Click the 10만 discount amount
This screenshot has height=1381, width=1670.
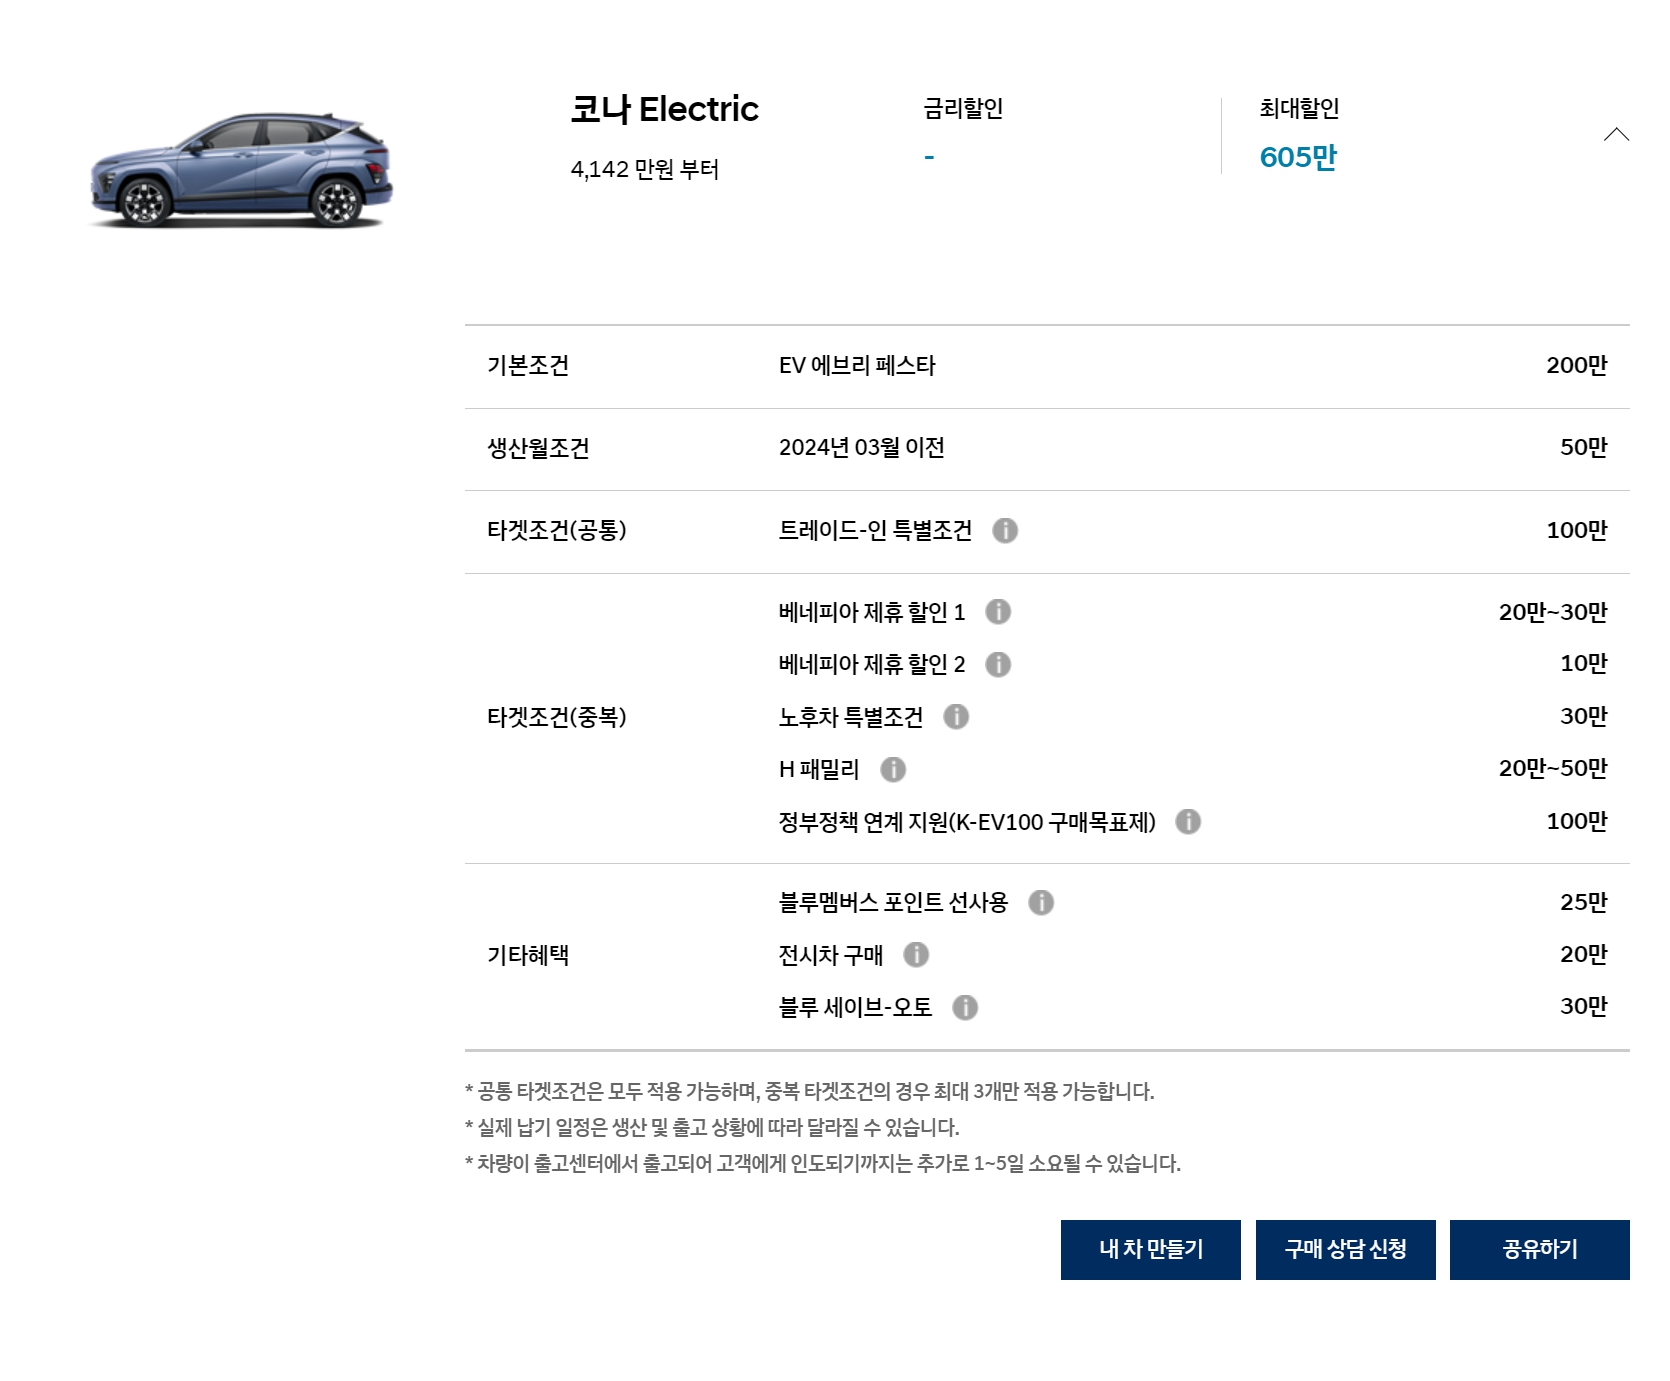click(x=1584, y=664)
